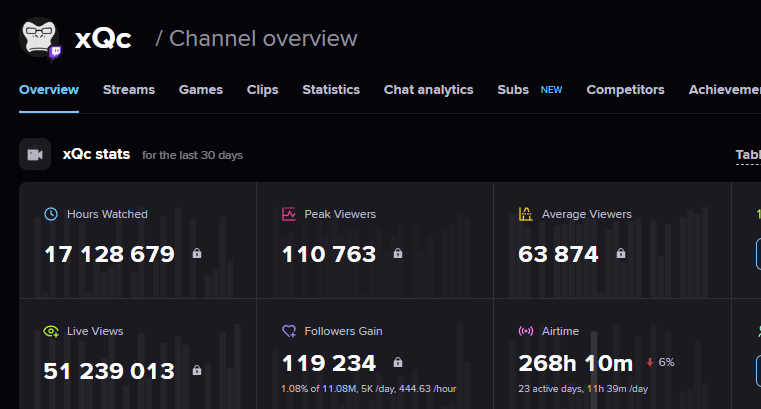Click the Peak Viewers chart icon
The height and width of the screenshot is (409, 761).
[289, 214]
